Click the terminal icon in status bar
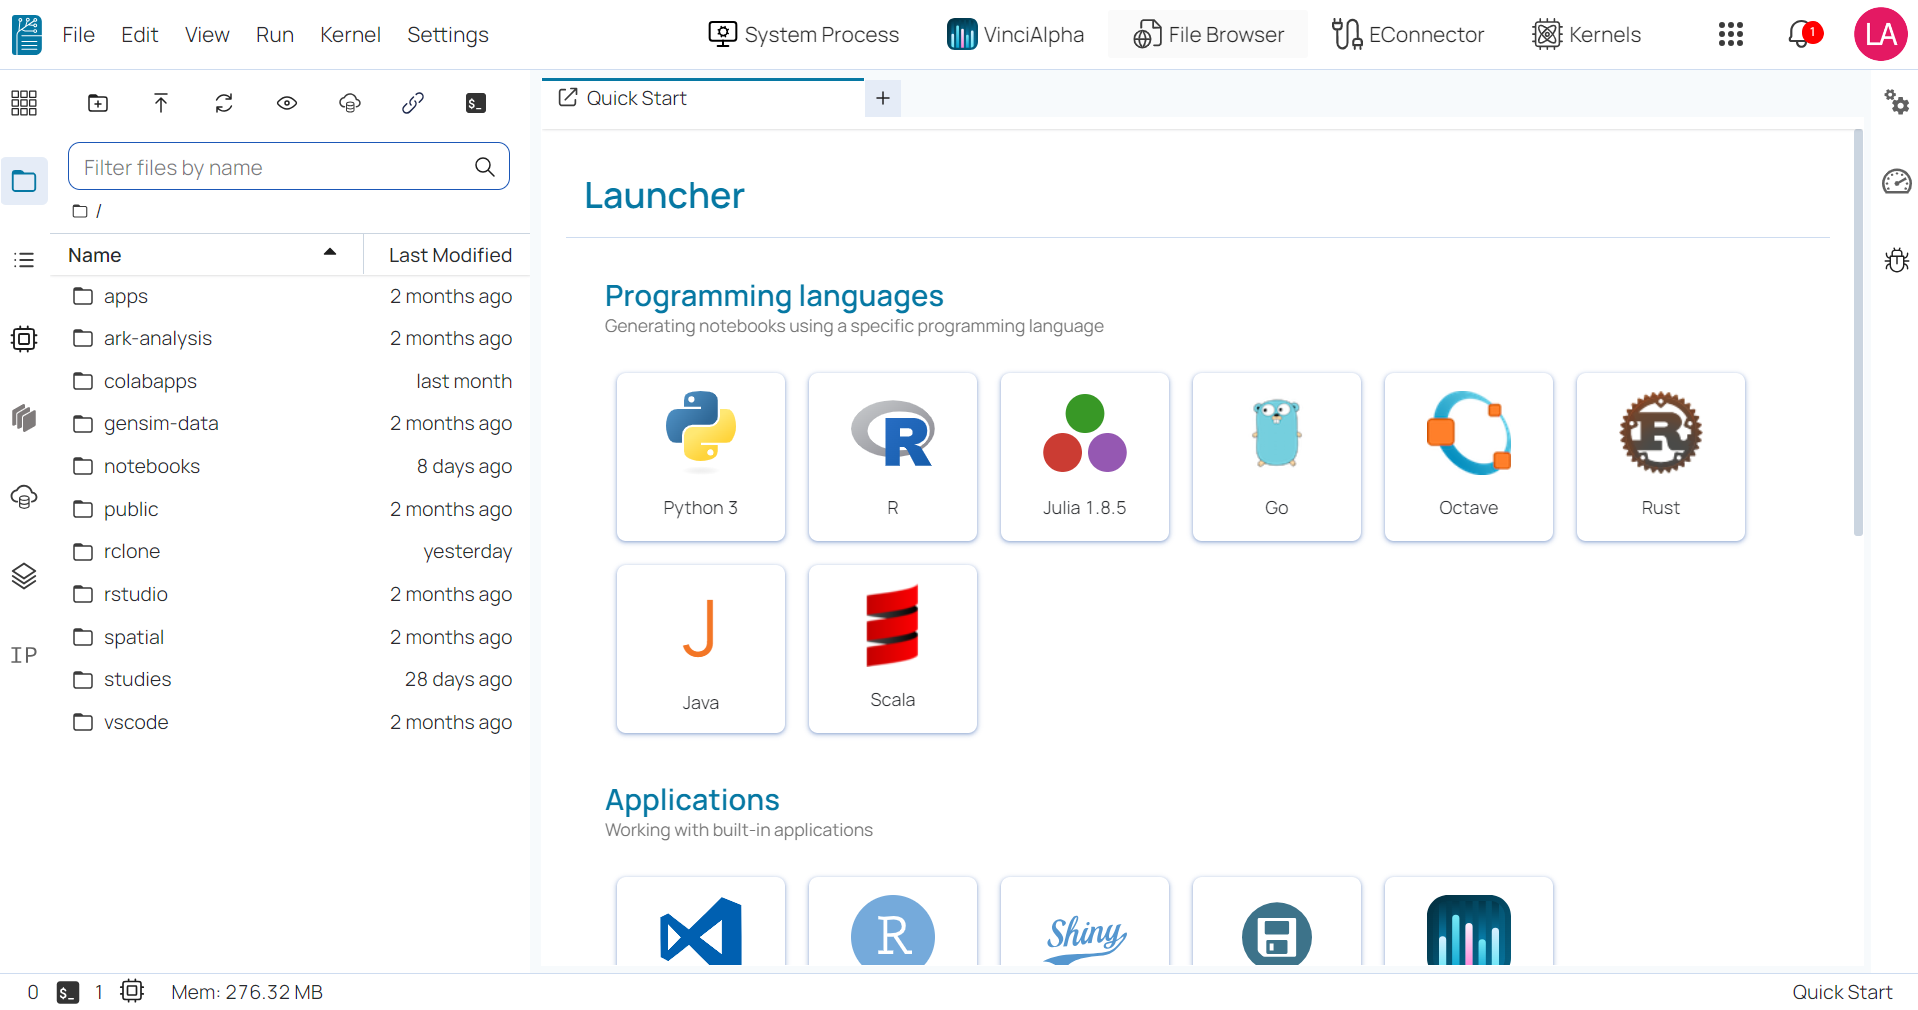 [x=68, y=992]
